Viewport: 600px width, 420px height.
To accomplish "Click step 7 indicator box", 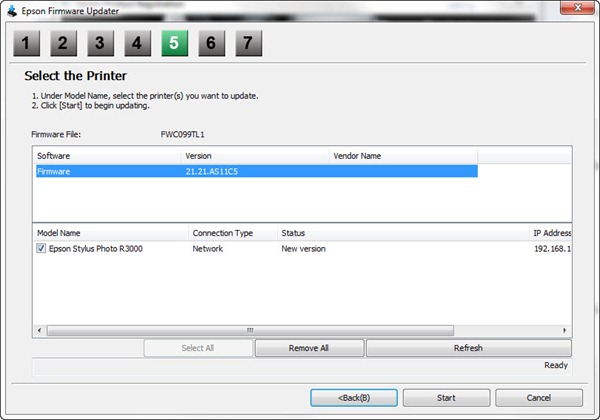I will click(248, 43).
